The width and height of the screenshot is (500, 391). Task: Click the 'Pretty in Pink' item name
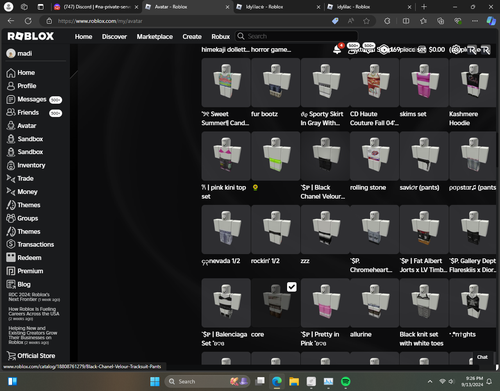coord(320,339)
